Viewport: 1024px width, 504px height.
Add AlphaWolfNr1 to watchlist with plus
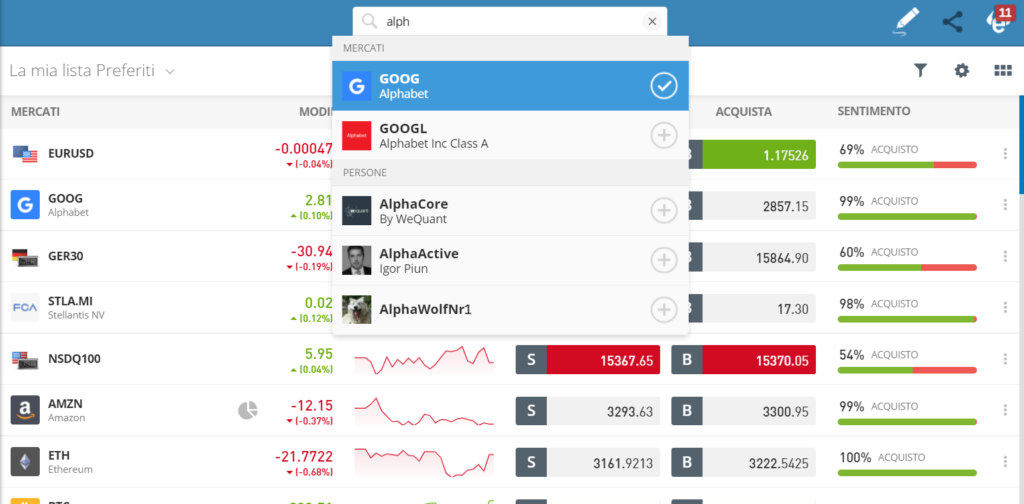tap(664, 310)
